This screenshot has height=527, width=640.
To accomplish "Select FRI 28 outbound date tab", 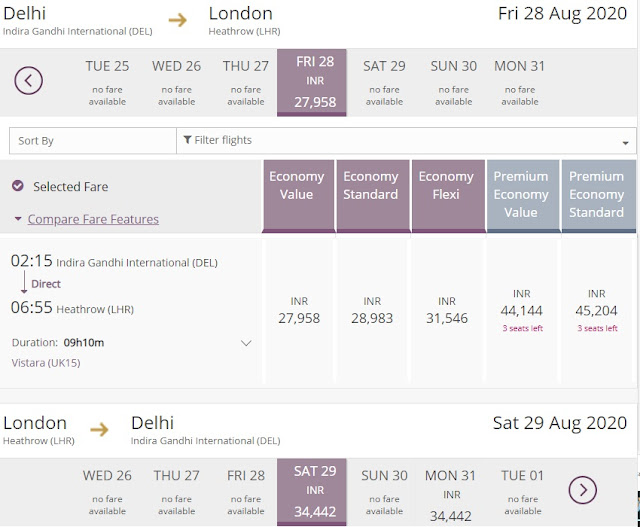I will (312, 83).
